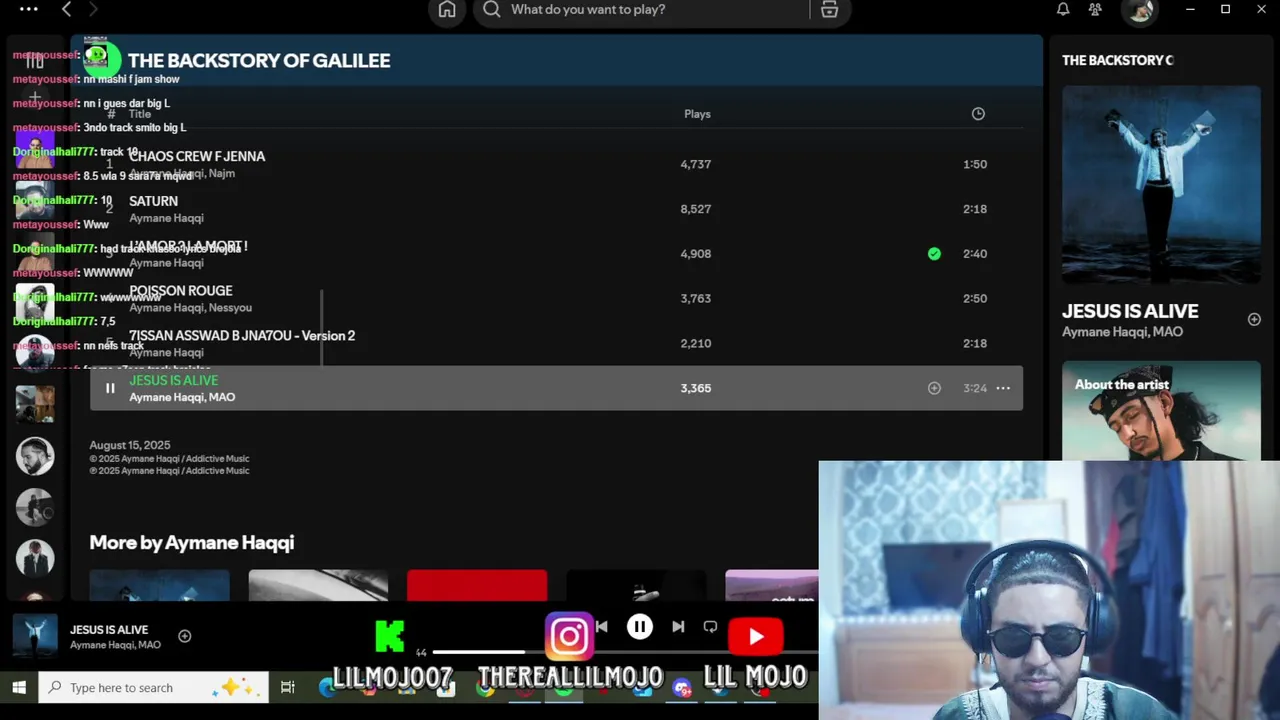Open the three-dot app menu at top left
This screenshot has height=720, width=1280.
[29, 9]
